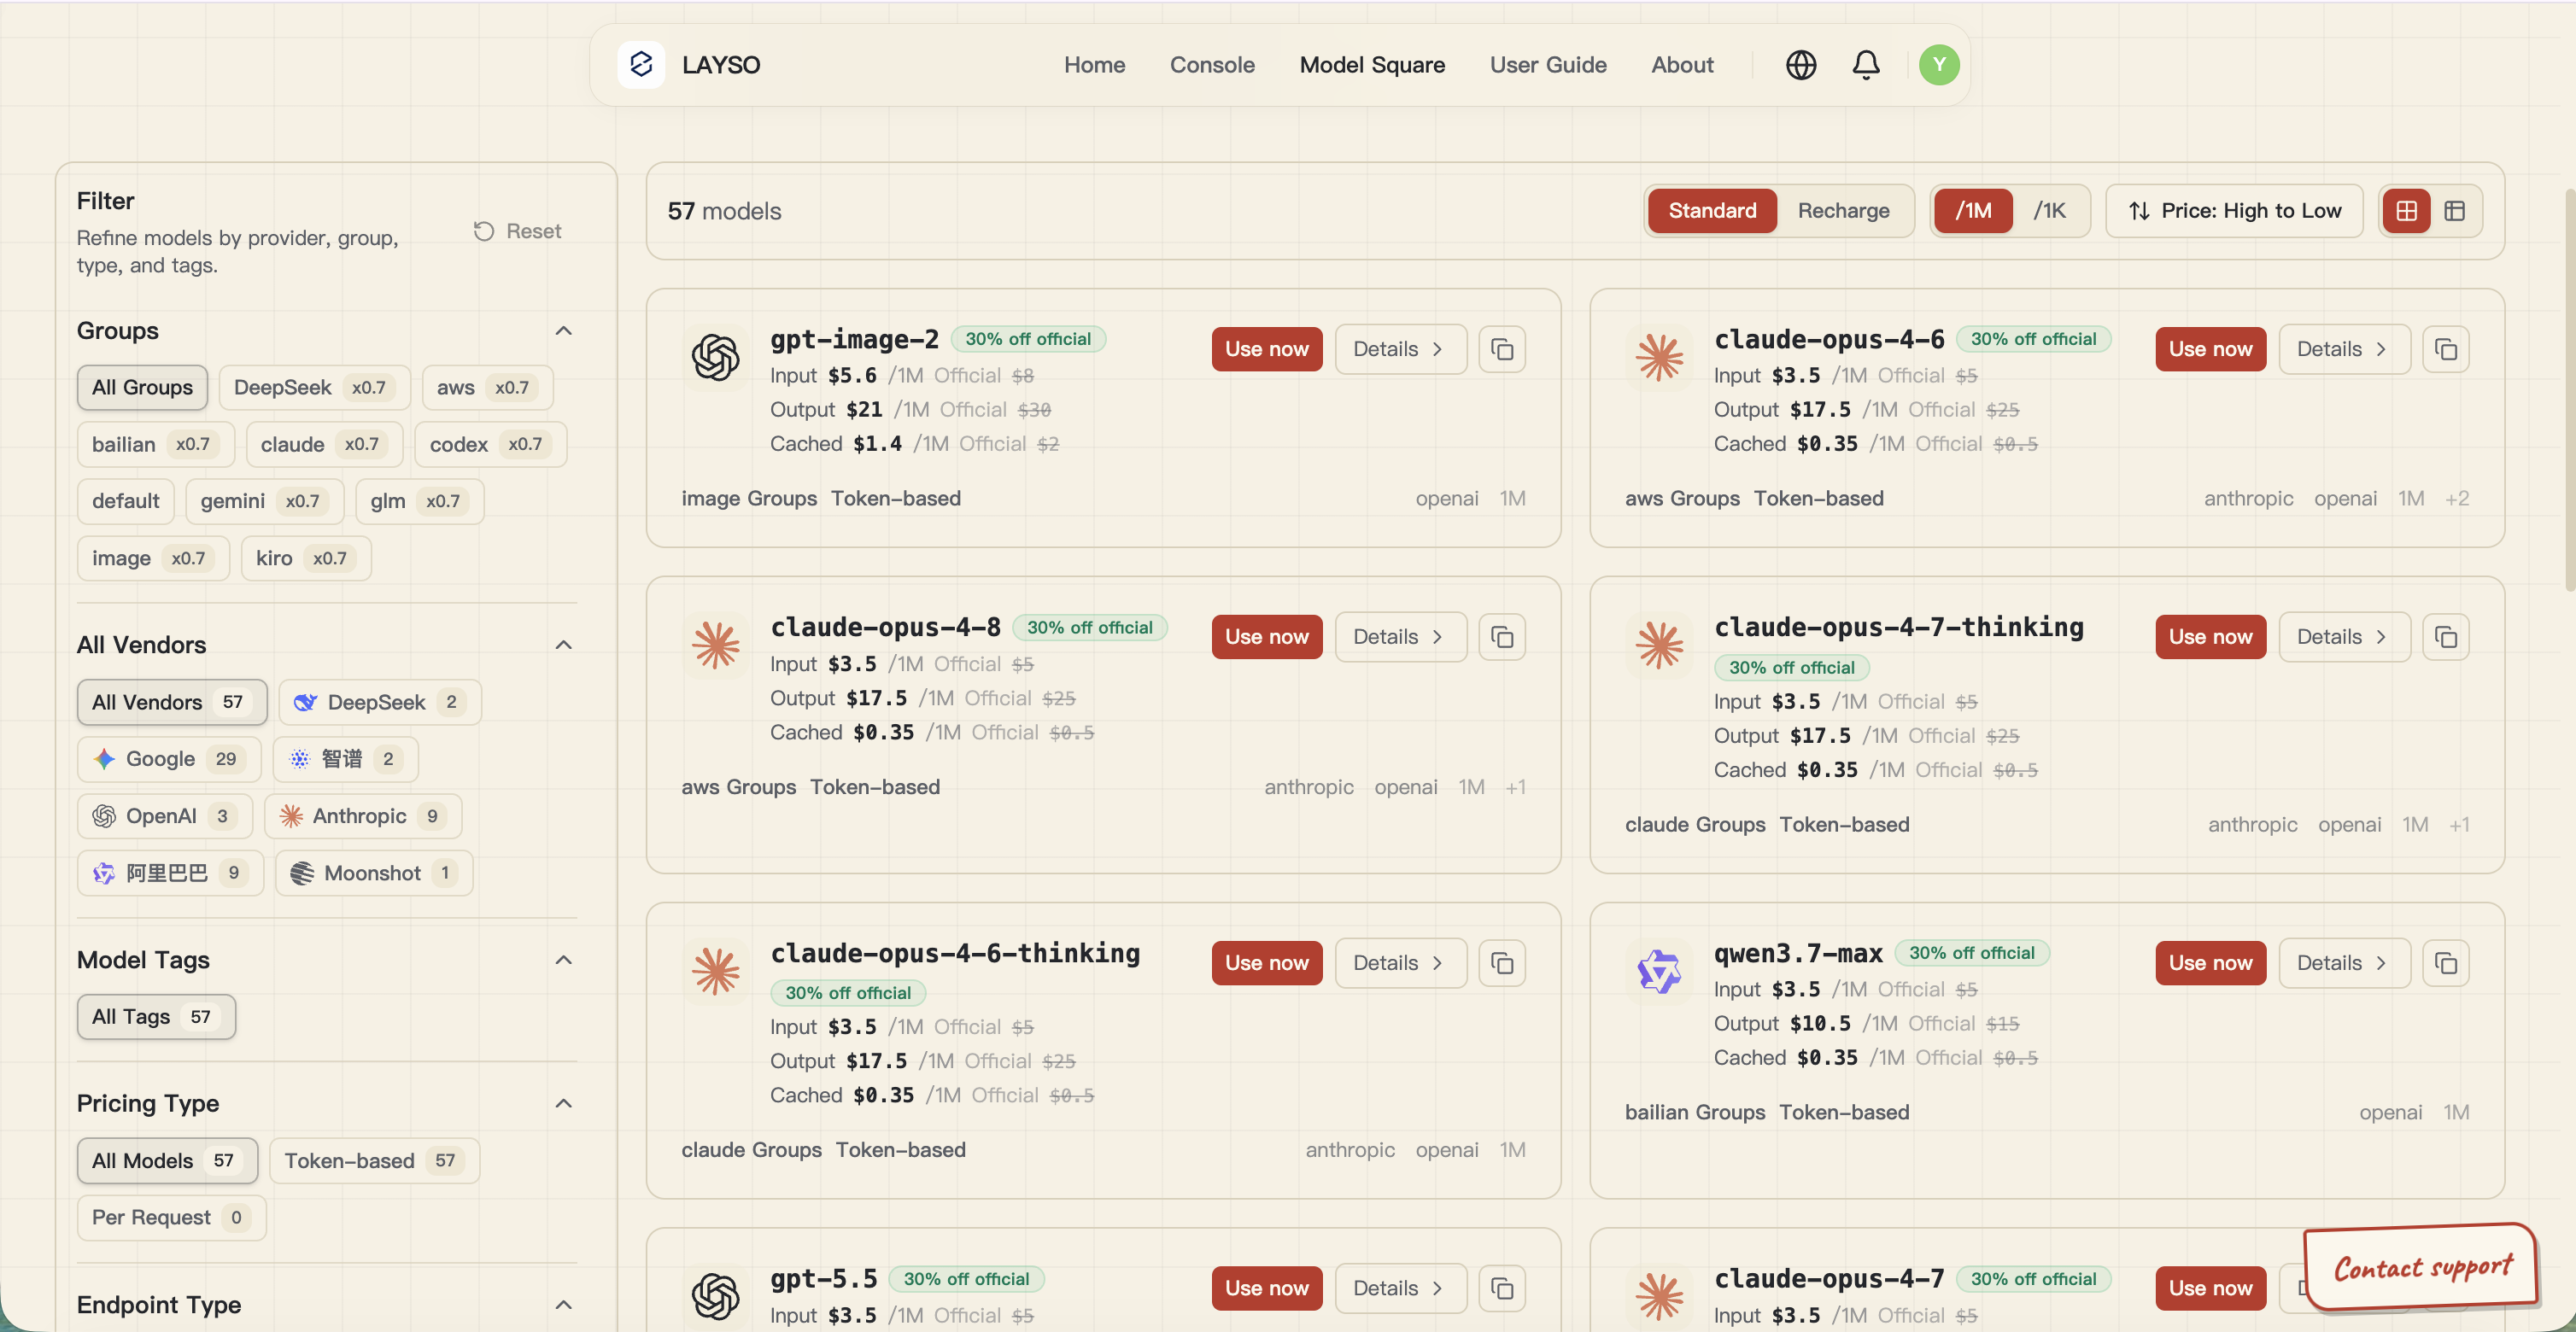Open the Price: High to Low sort dropdown

(2234, 211)
